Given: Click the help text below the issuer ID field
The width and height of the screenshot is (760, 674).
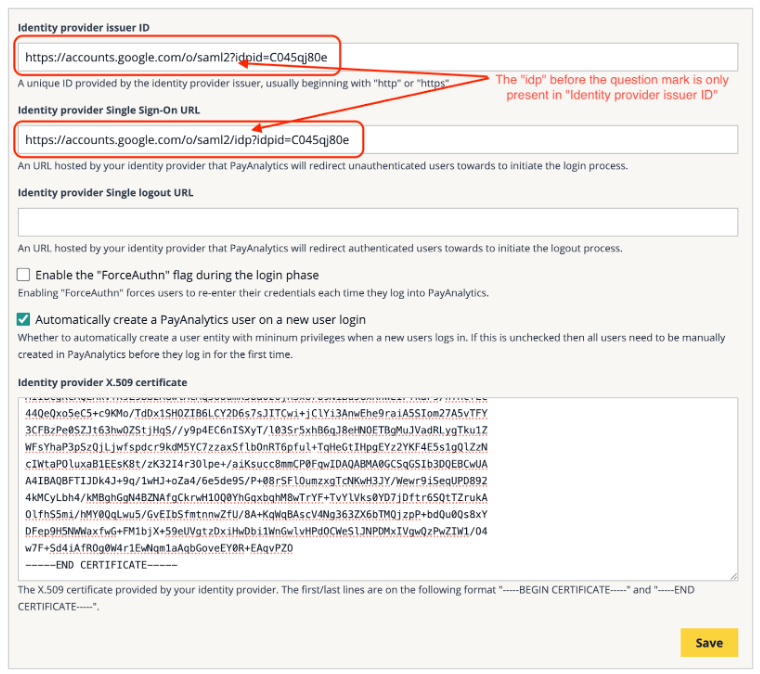Looking at the screenshot, I should coord(232,83).
